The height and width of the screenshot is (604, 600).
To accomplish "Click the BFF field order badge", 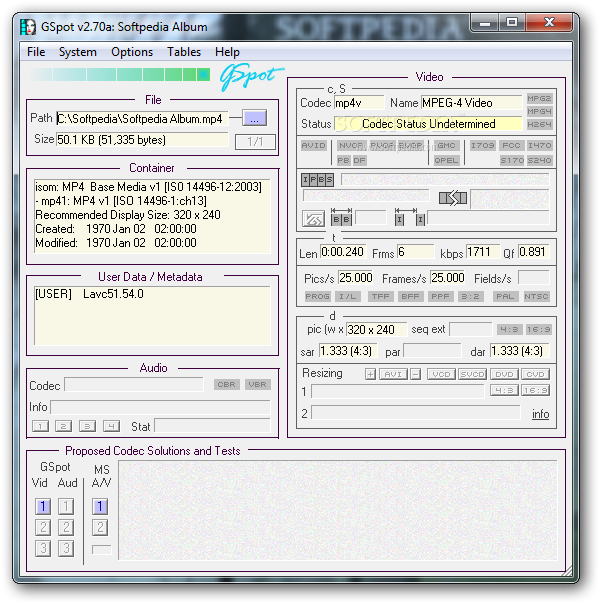I will tap(410, 297).
